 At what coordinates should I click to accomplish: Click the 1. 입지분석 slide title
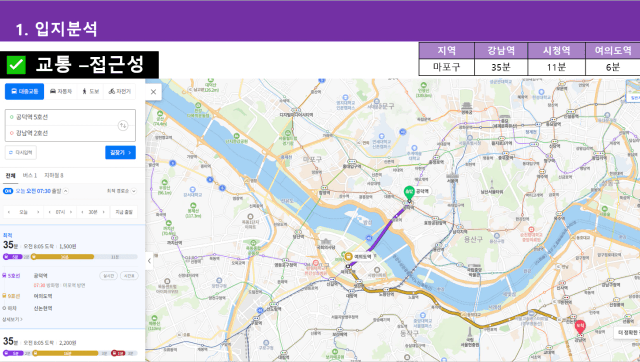pos(56,29)
